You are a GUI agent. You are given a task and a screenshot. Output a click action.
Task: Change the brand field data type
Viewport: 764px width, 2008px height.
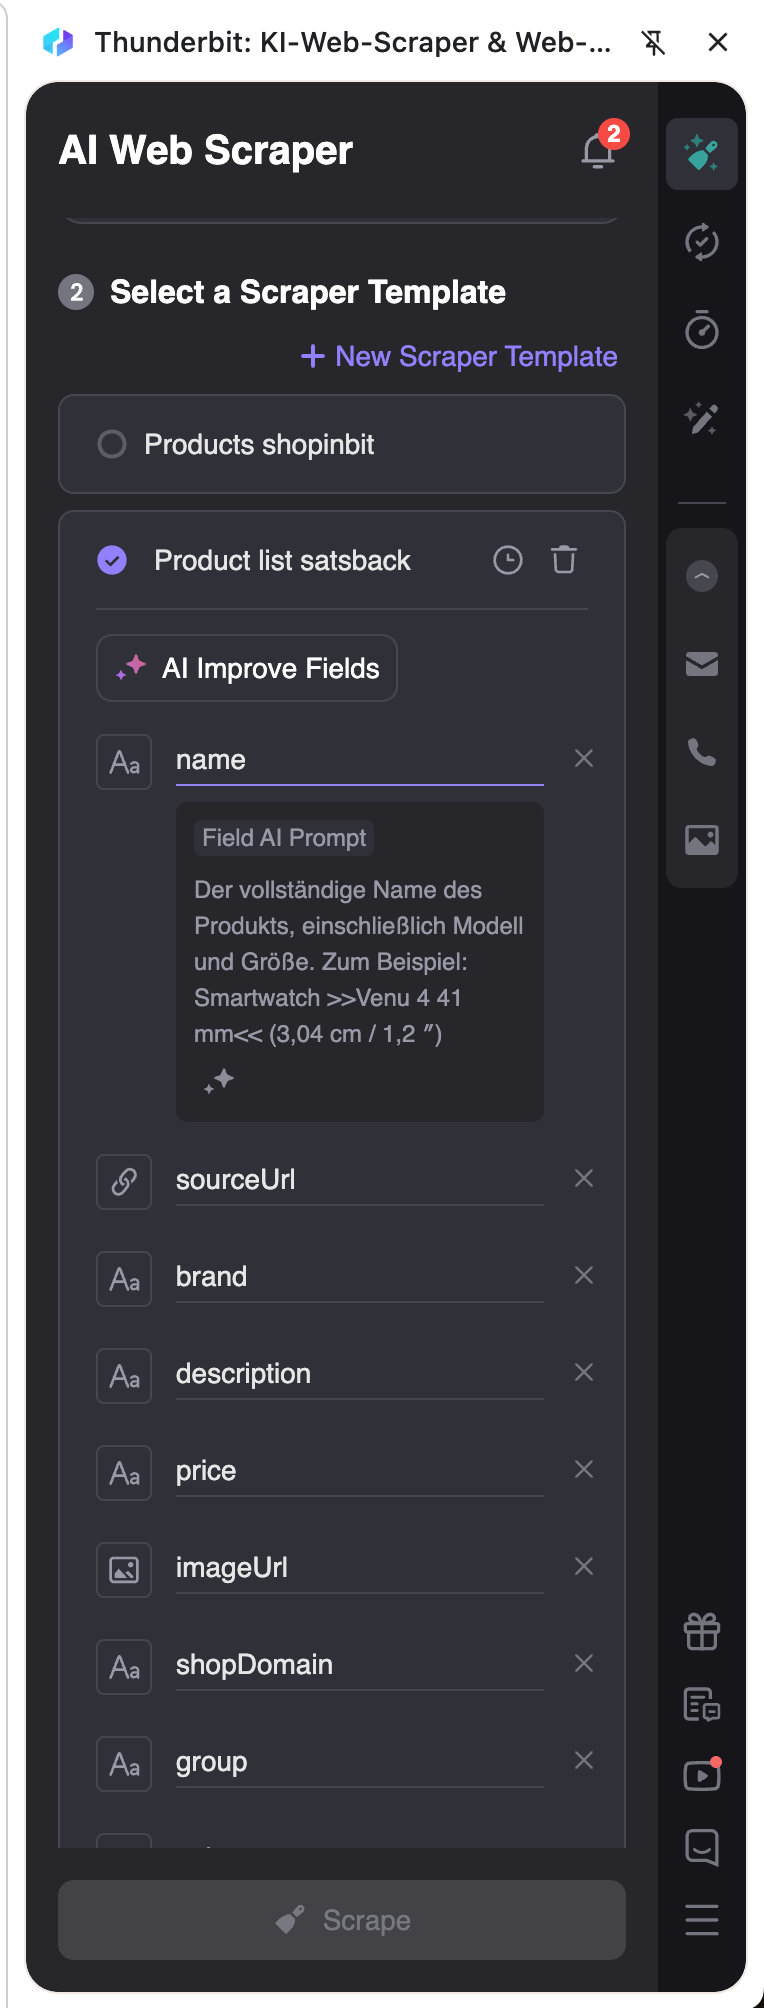[124, 1279]
